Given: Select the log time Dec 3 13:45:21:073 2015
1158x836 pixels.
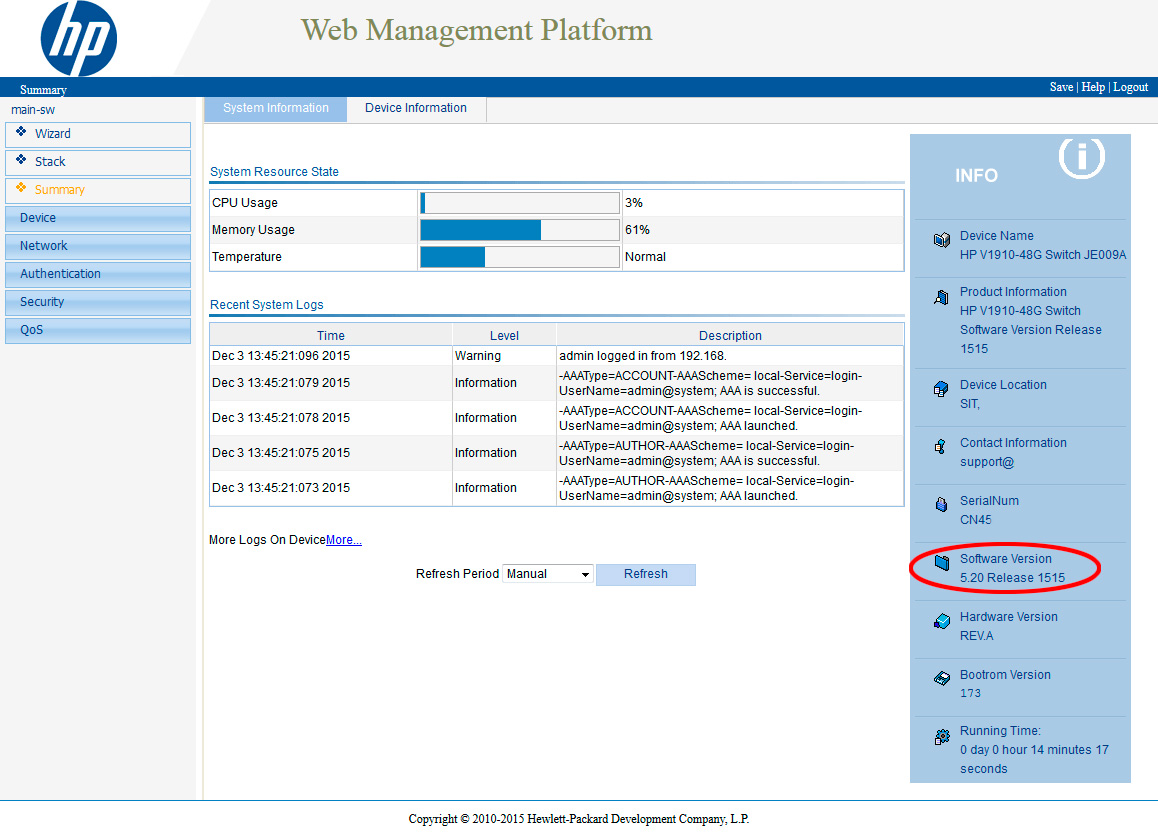Looking at the screenshot, I should (x=281, y=488).
